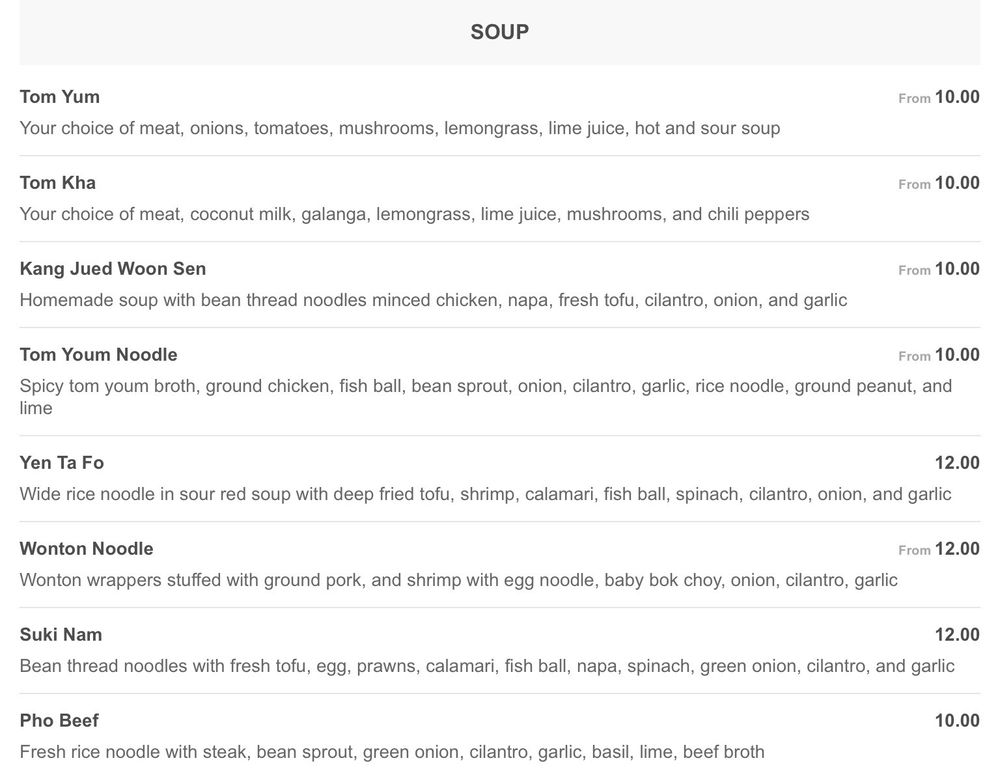The image size is (1000, 782).
Task: Click Suki Nam's 12.00 price
Action: click(957, 635)
